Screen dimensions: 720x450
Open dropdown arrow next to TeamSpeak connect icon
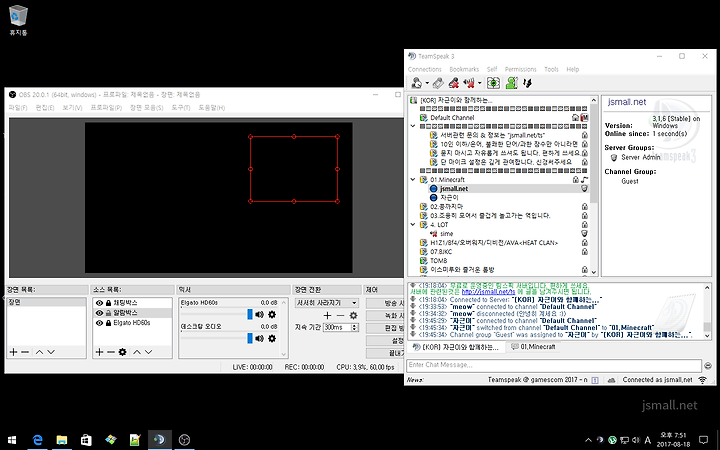click(427, 83)
